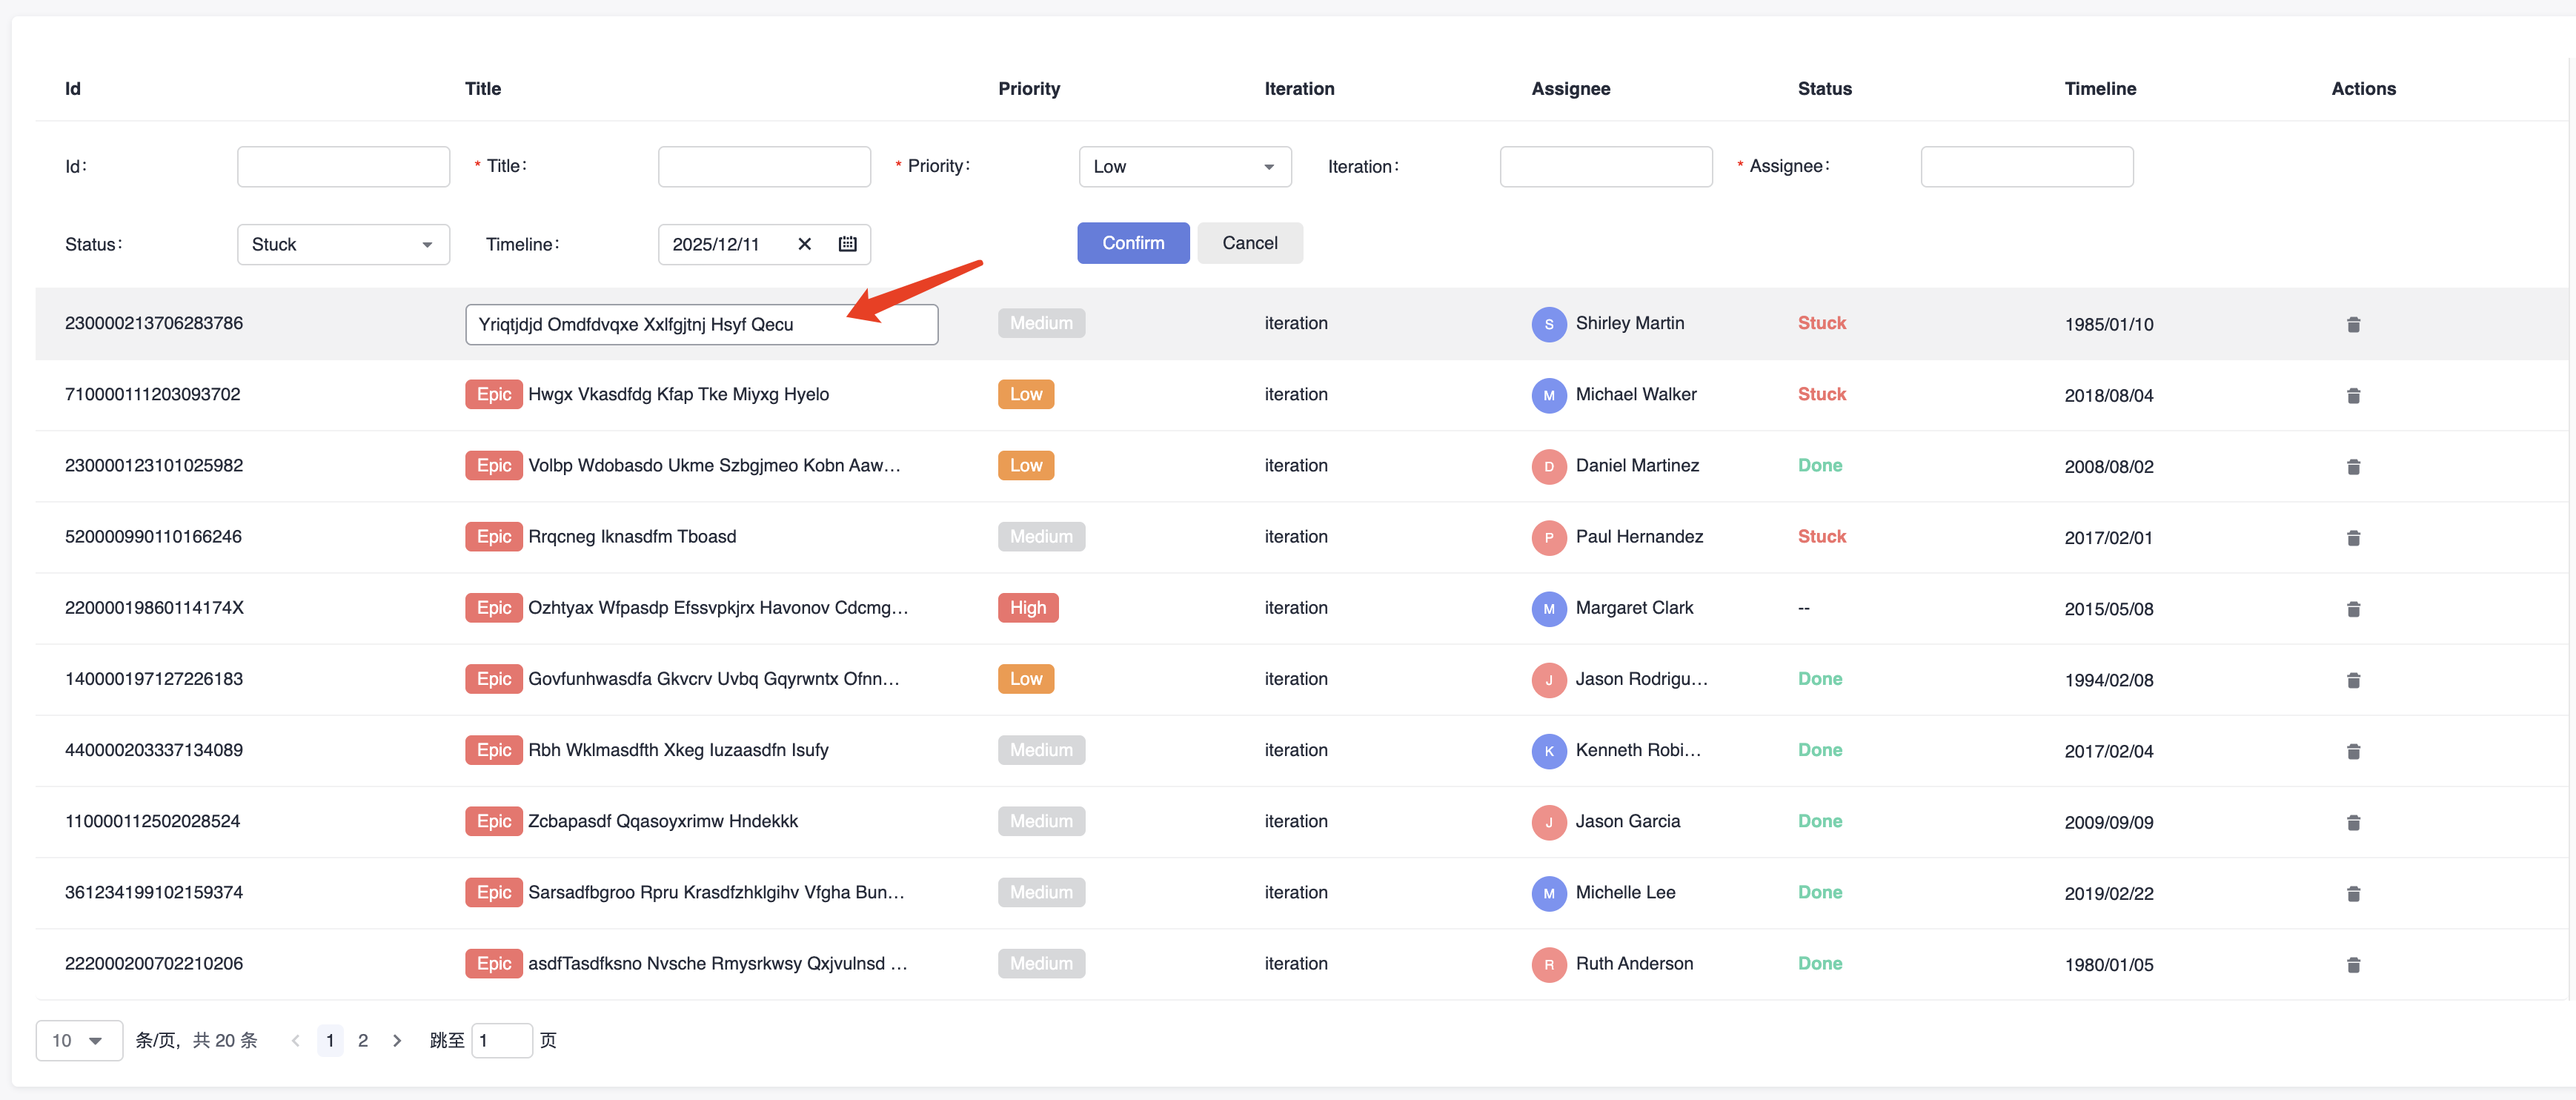Remove the Paul Hernandez row
The height and width of the screenshot is (1100, 2576).
[2353, 538]
